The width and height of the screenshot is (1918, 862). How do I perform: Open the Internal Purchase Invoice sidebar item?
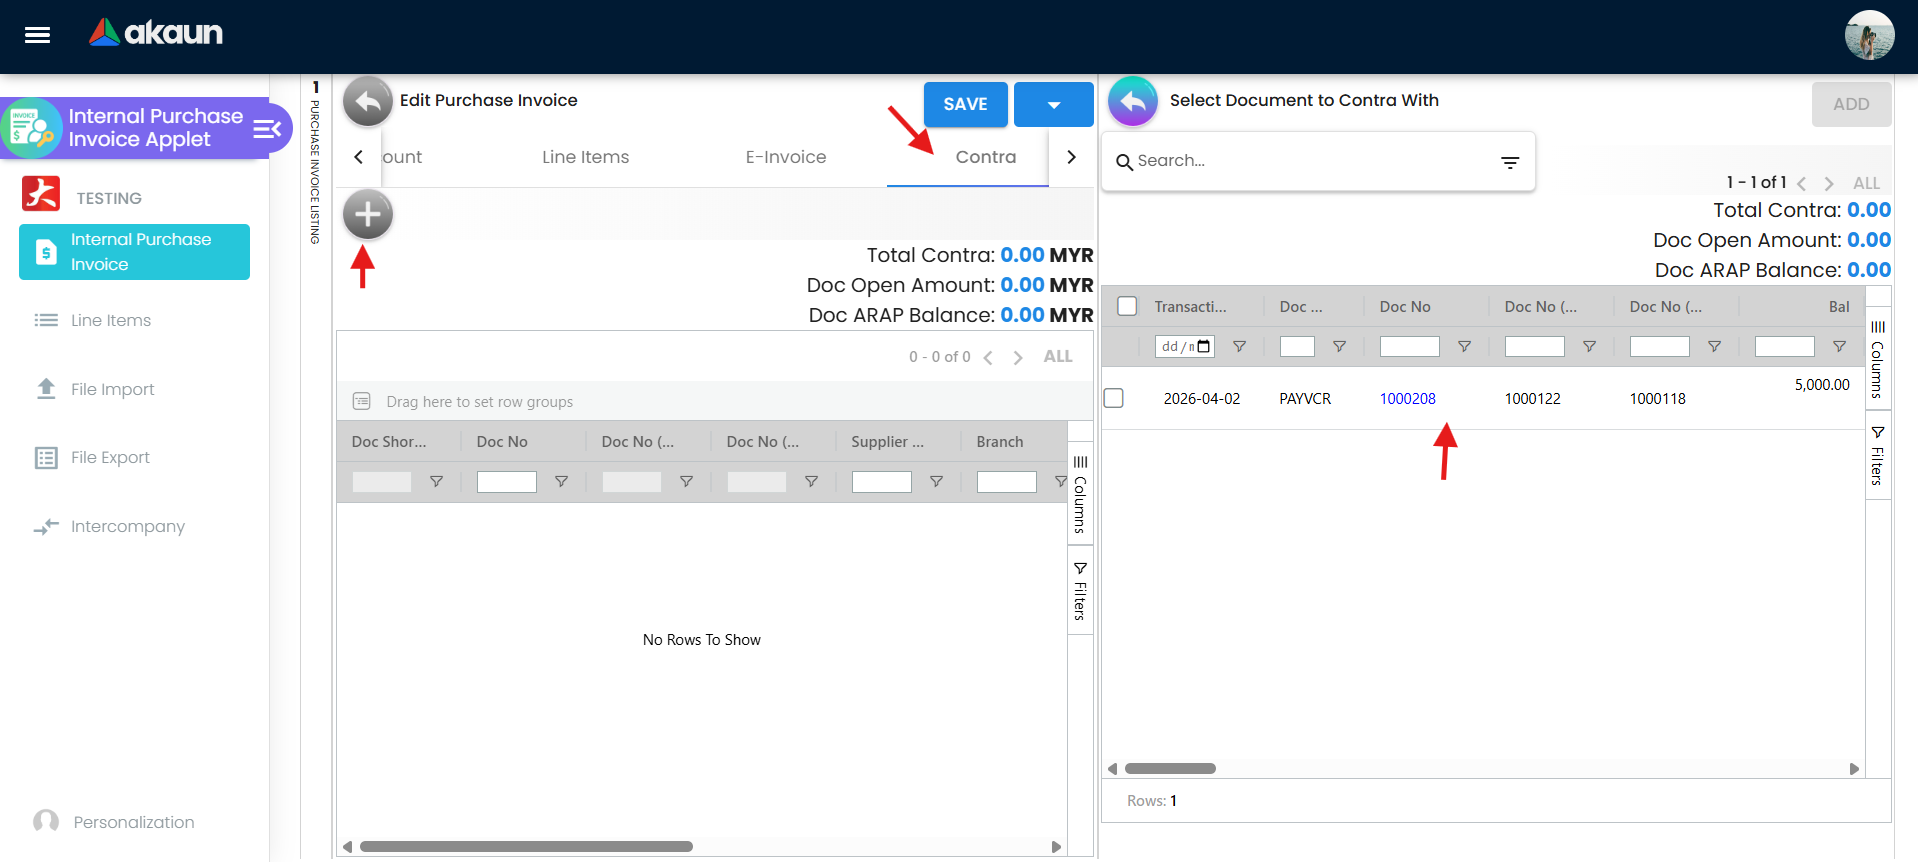pyautogui.click(x=134, y=252)
